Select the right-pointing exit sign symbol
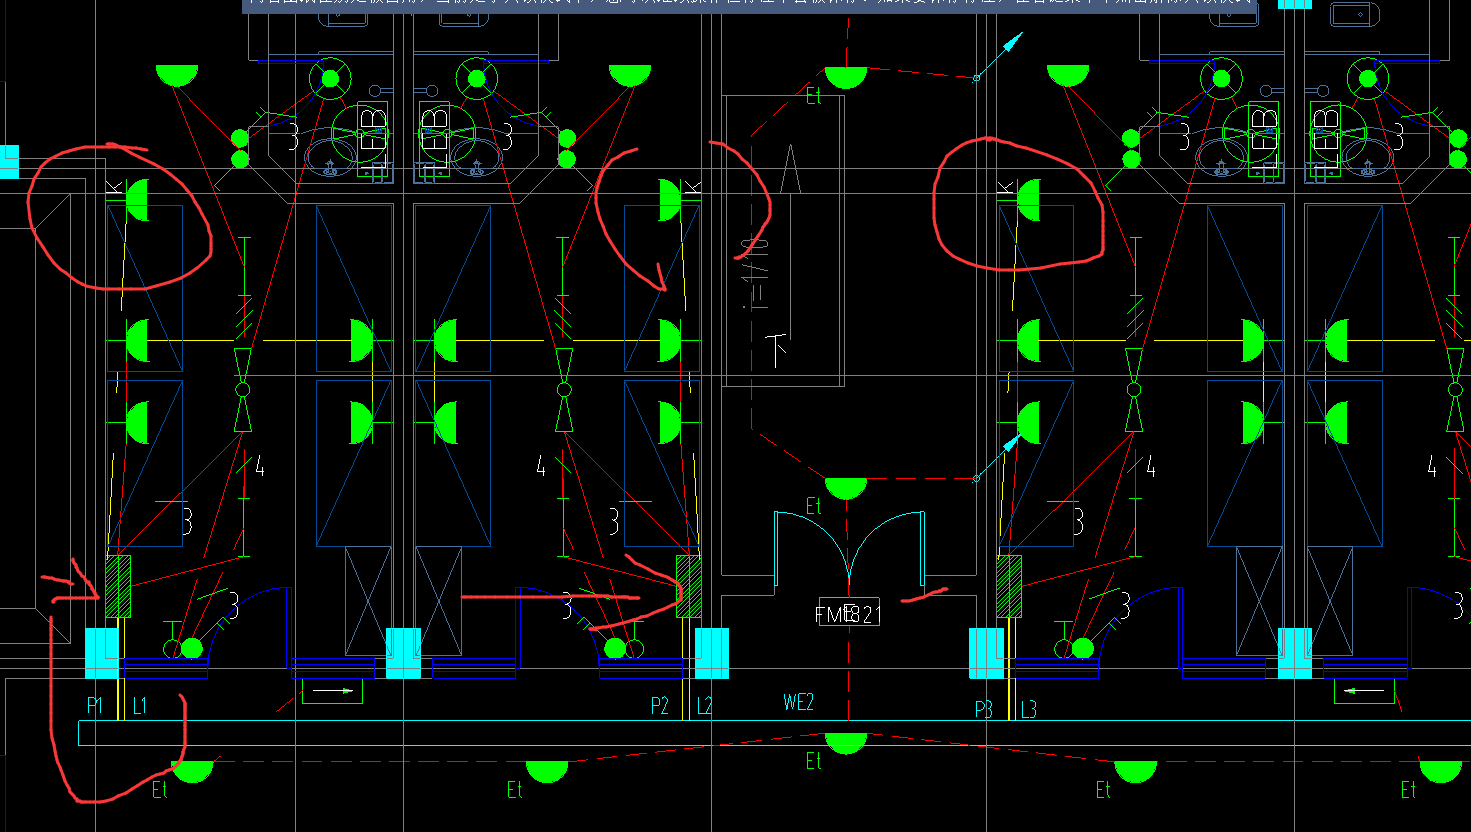 331,690
